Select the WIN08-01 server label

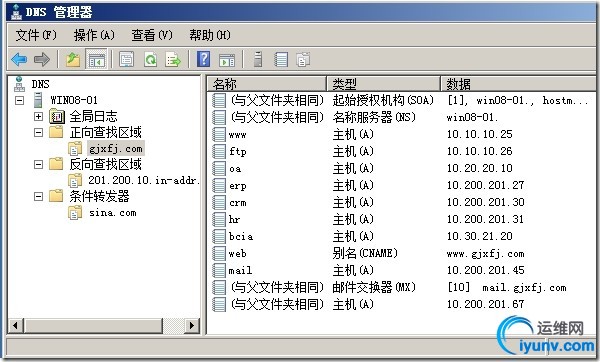(x=74, y=100)
